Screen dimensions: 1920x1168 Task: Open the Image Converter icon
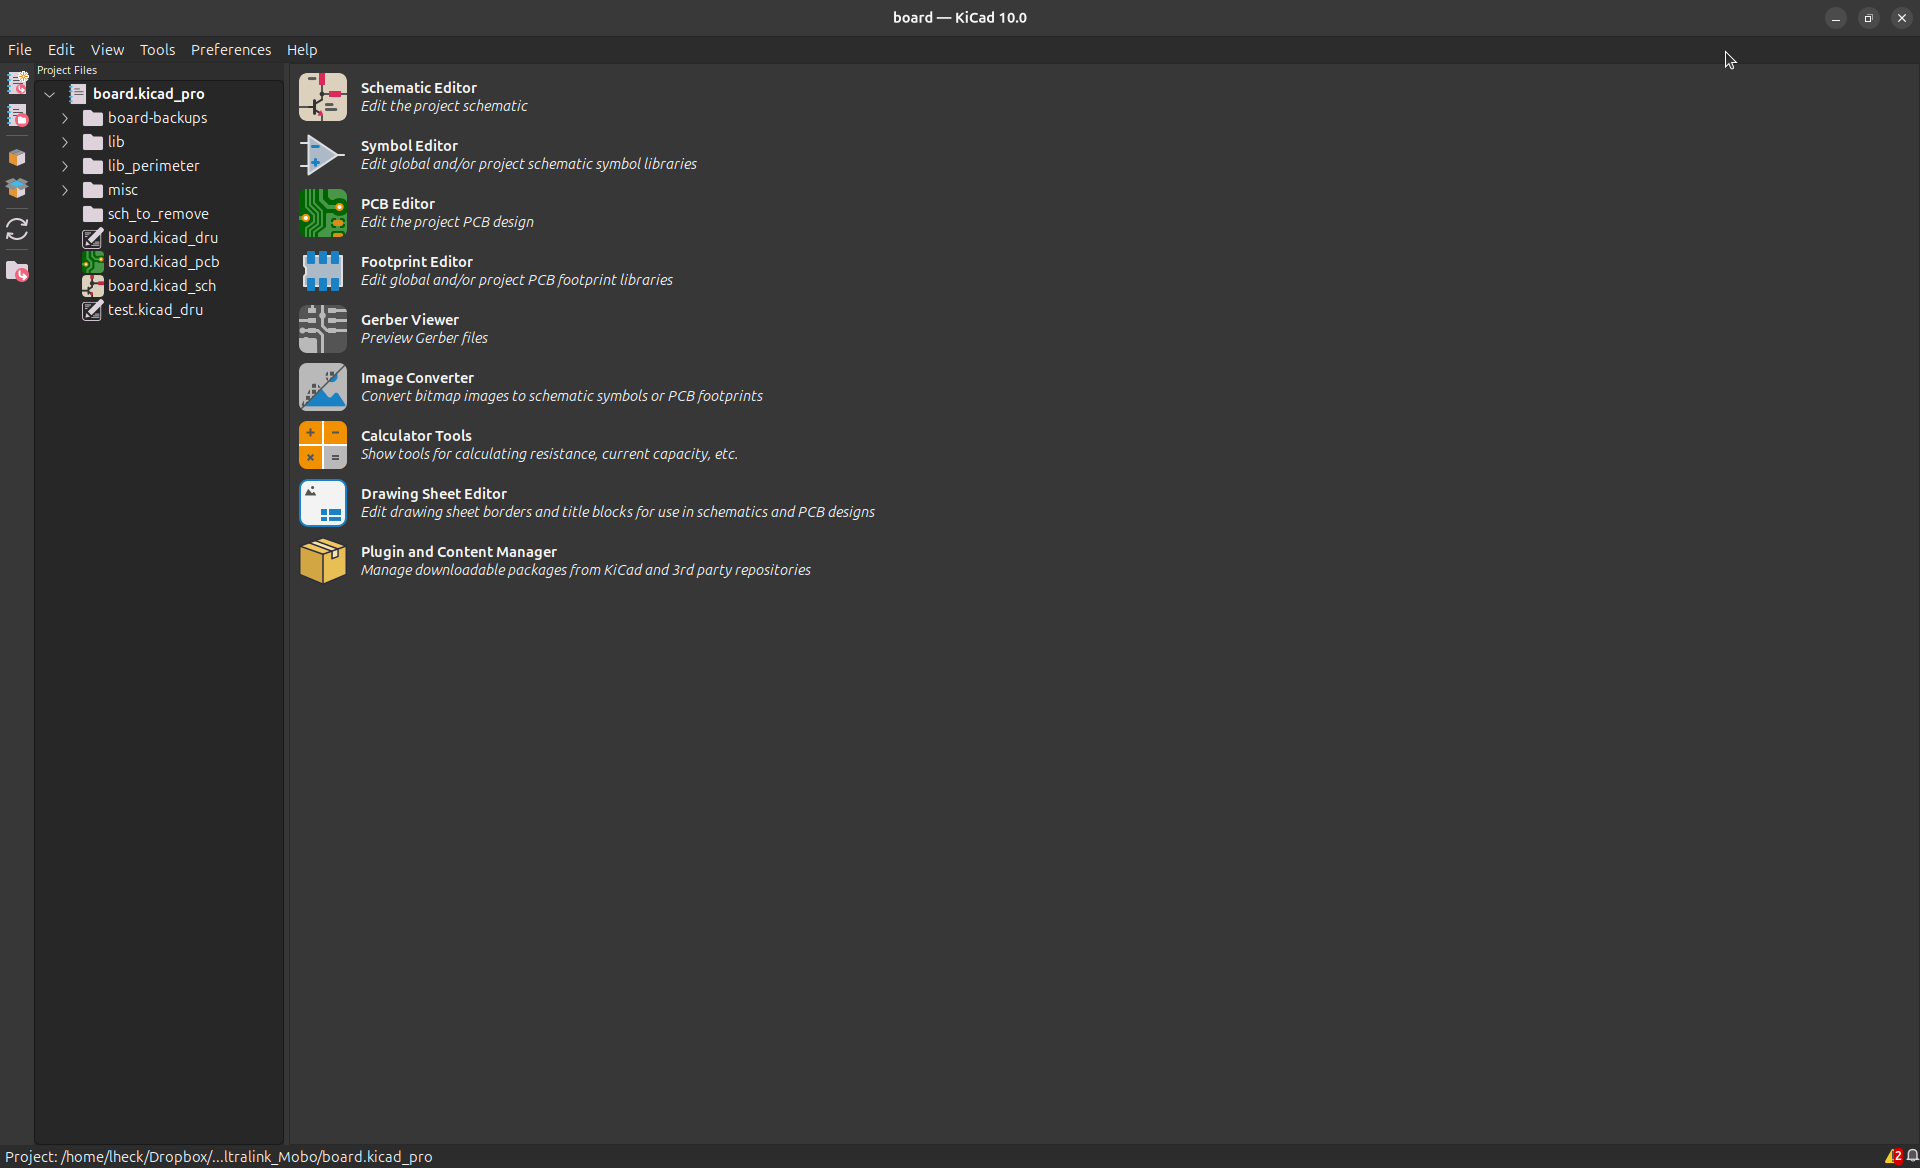(322, 387)
